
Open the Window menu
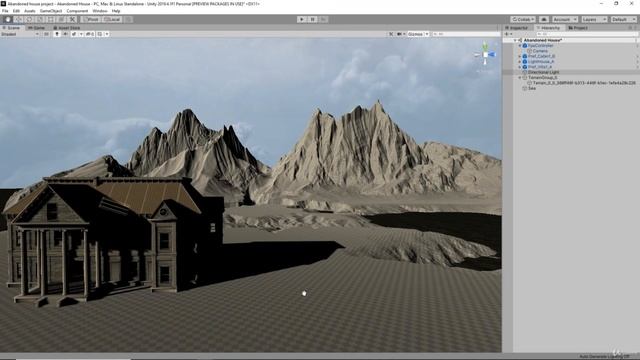point(100,11)
